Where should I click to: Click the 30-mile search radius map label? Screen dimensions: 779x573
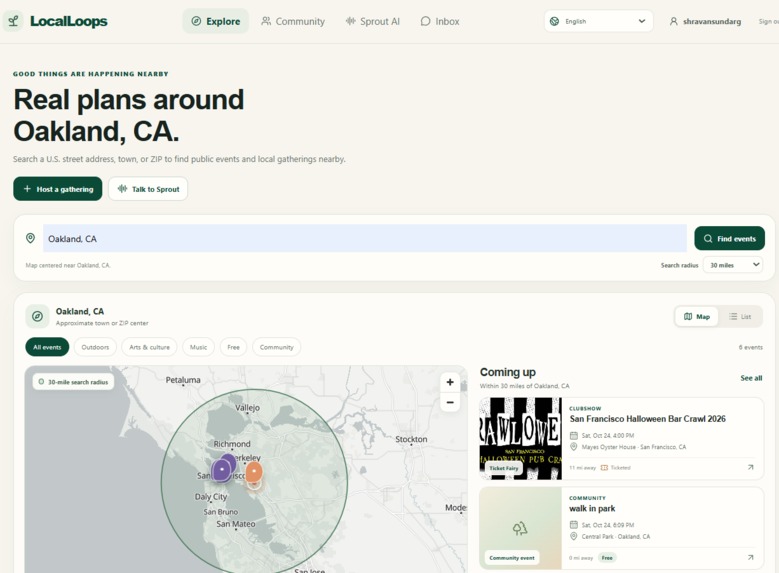pos(73,382)
